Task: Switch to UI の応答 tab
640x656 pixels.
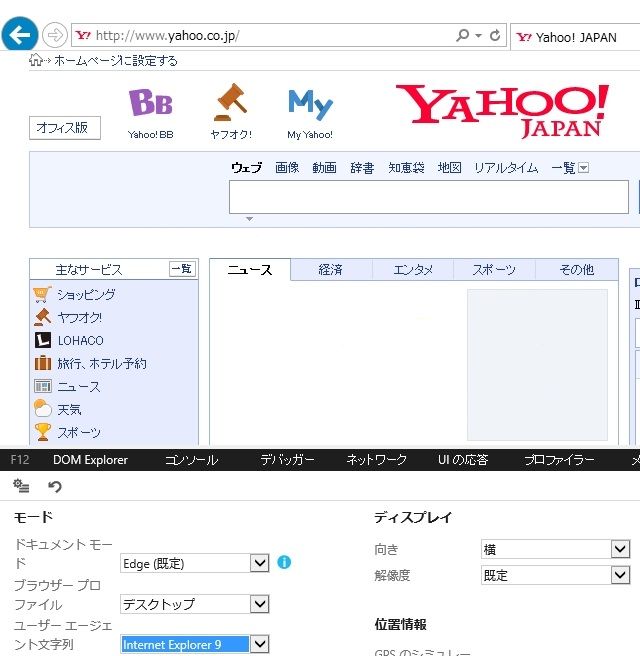Action: click(463, 460)
